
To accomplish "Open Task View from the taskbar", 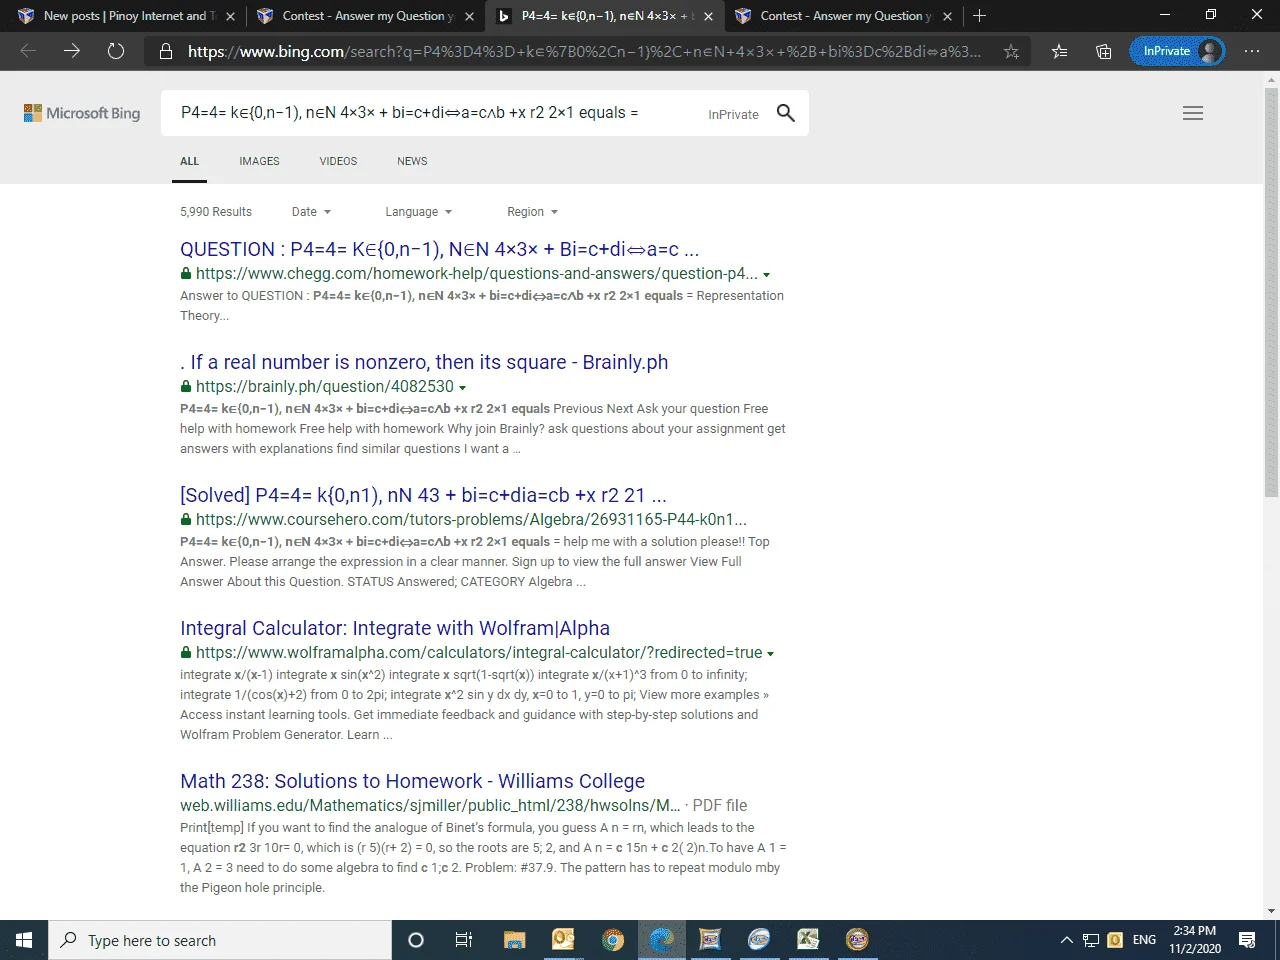I will point(464,940).
